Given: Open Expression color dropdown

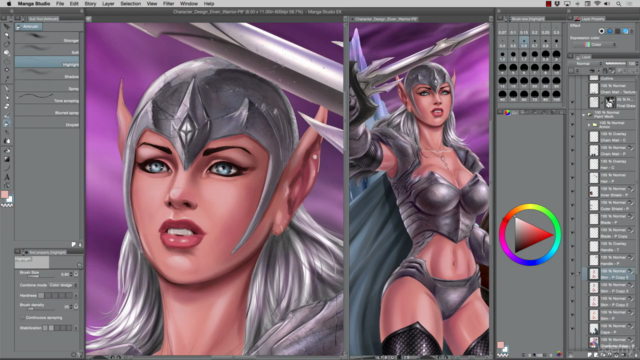Looking at the screenshot, I should coord(595,44).
